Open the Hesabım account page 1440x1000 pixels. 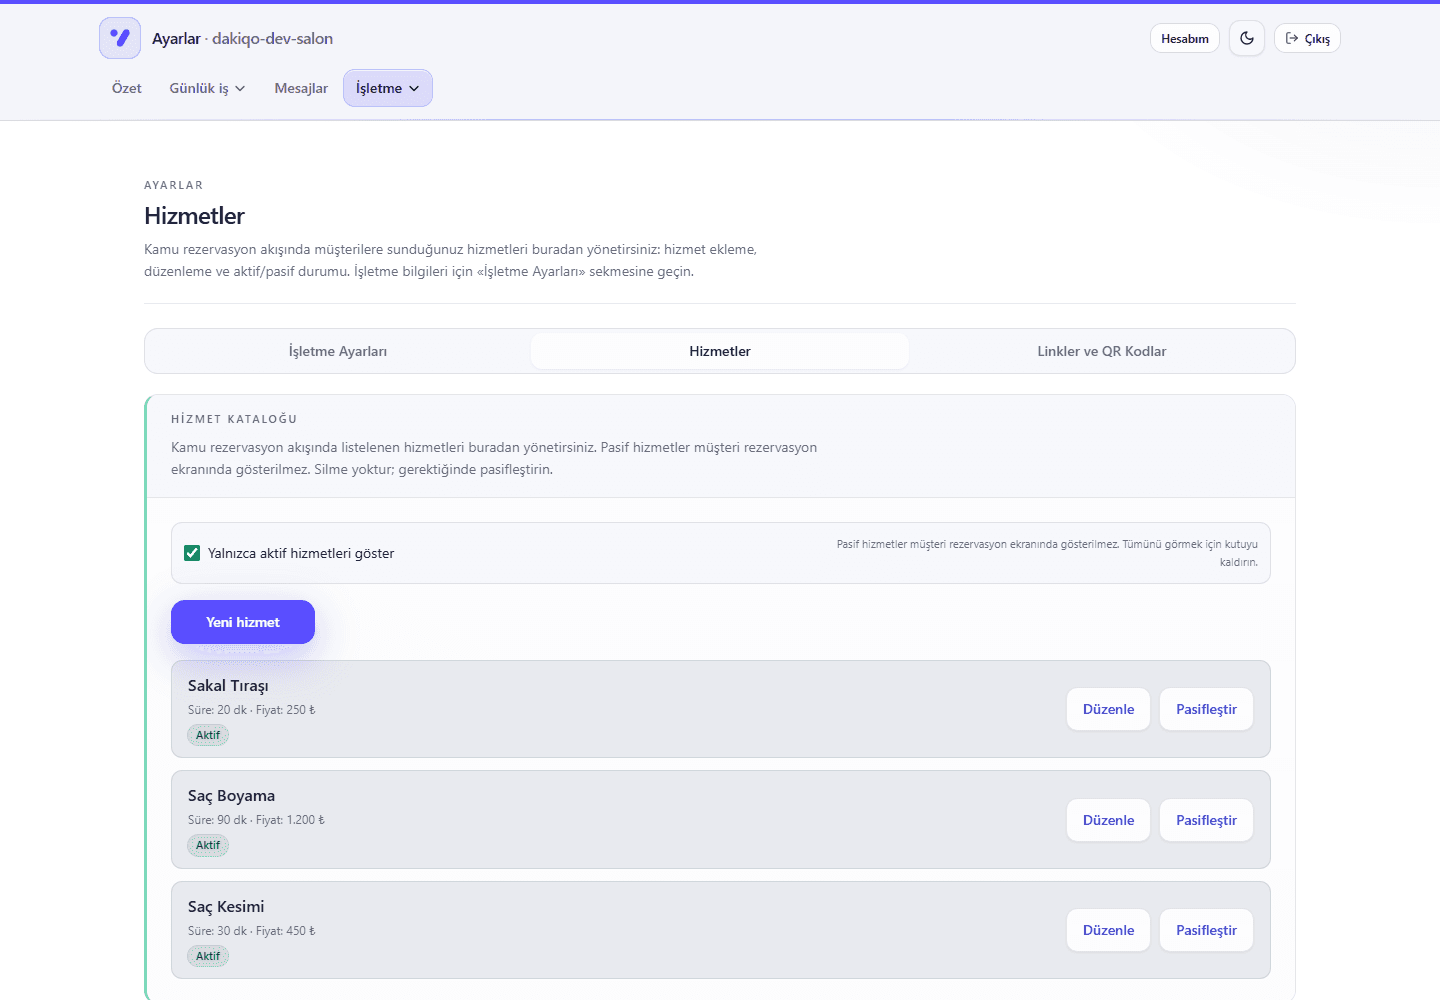[x=1185, y=38]
